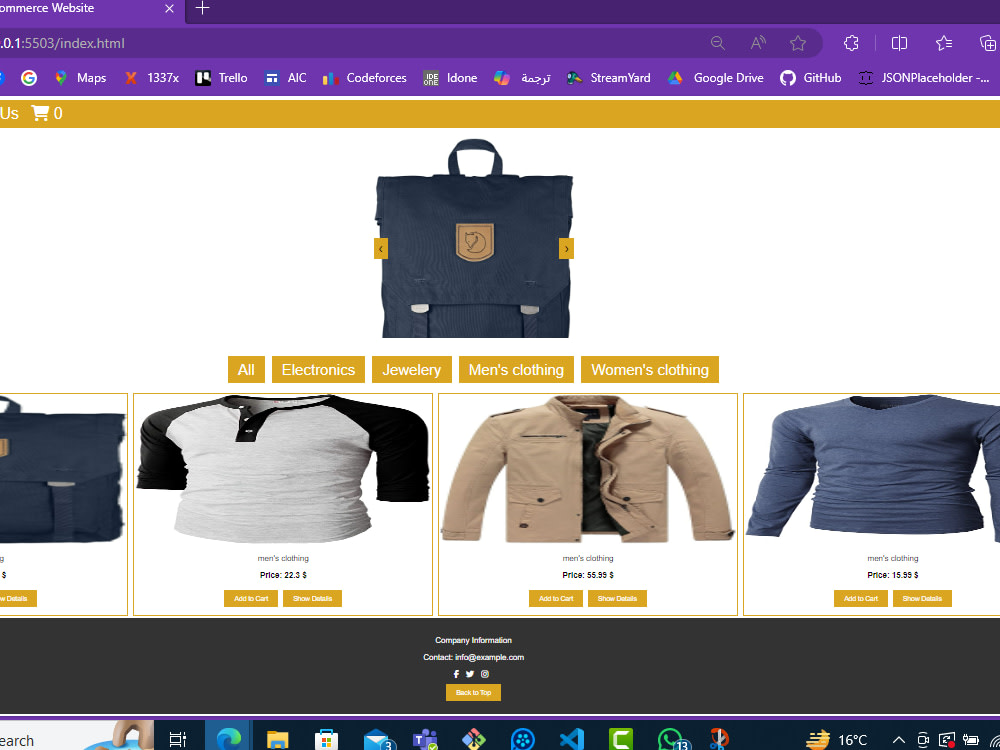Open the shopping cart icon
The image size is (1000, 750).
40,114
